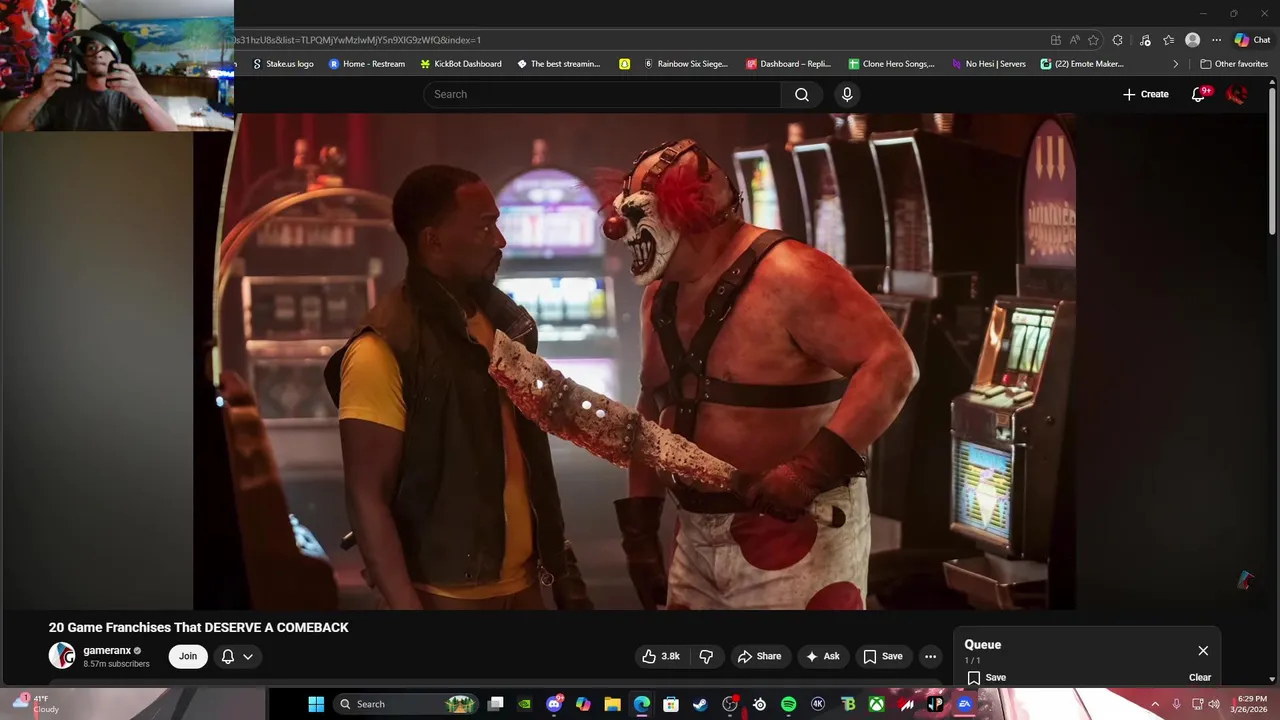The image size is (1280, 720).
Task: Open the media control music-note icon
Action: (x=1145, y=40)
